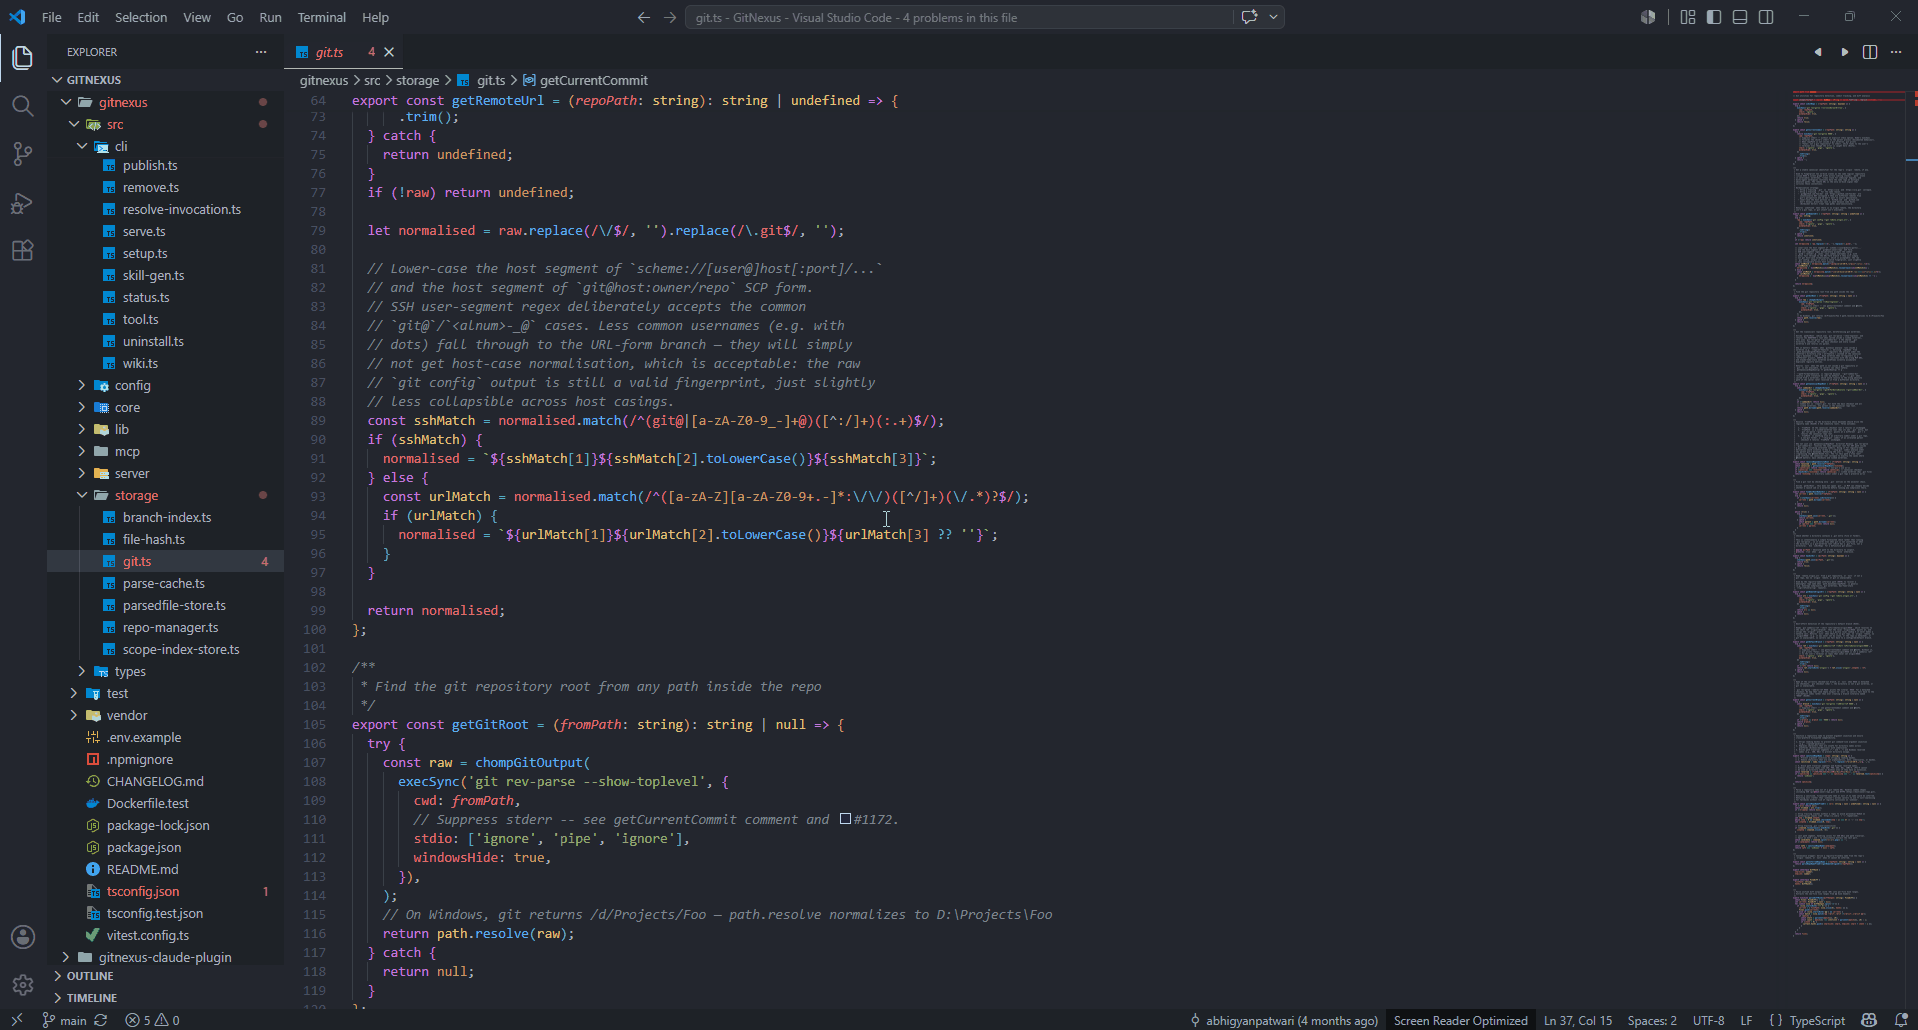Screen dimensions: 1918x1030
Task: Synchronize changes for the main branch
Action: [x=101, y=1020]
